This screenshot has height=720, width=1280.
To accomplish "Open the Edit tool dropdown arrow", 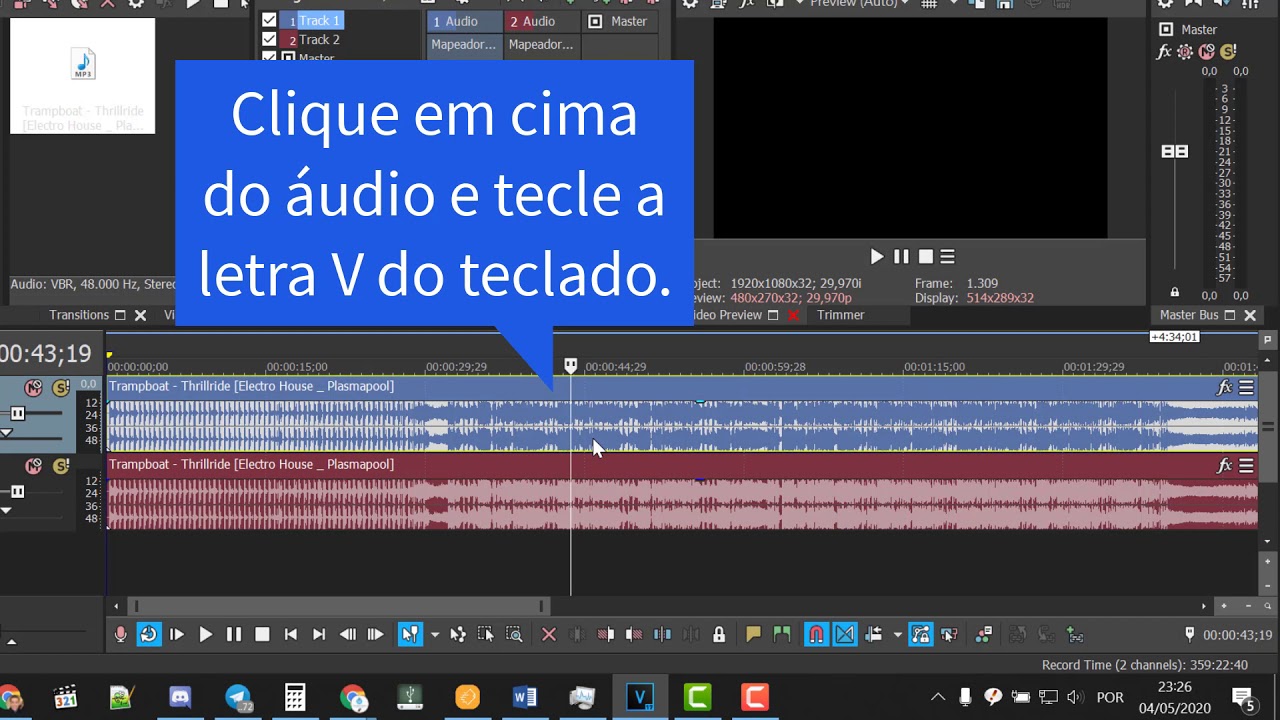I will tap(434, 635).
